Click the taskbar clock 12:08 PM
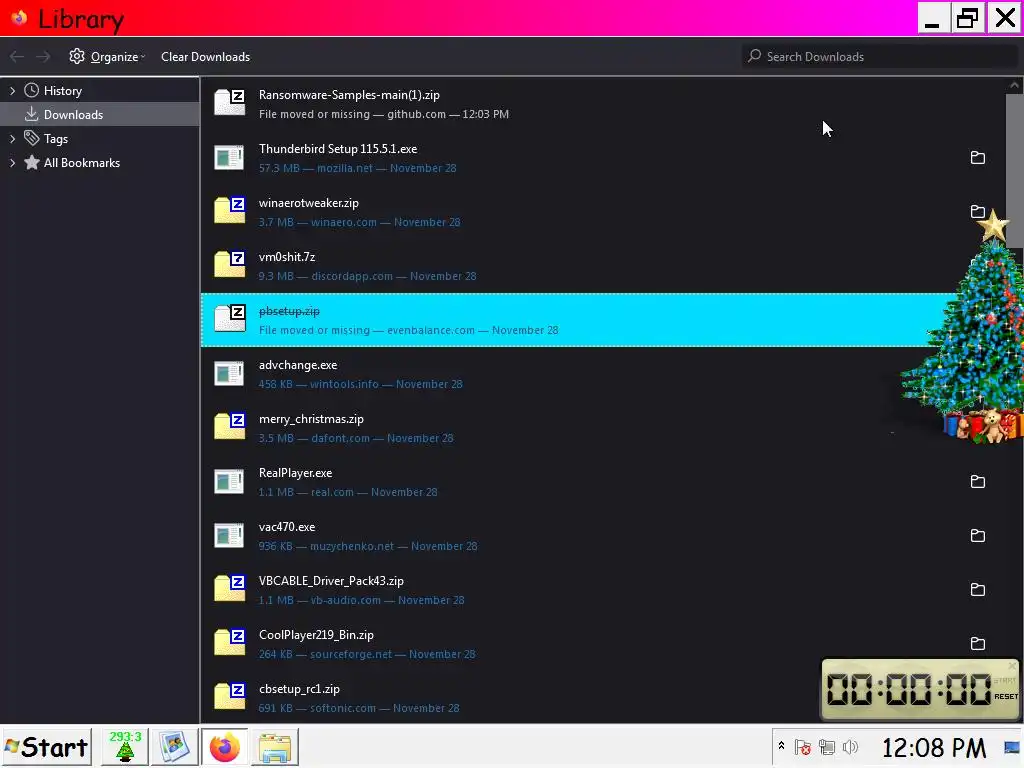The height and width of the screenshot is (768, 1024). 934,748
